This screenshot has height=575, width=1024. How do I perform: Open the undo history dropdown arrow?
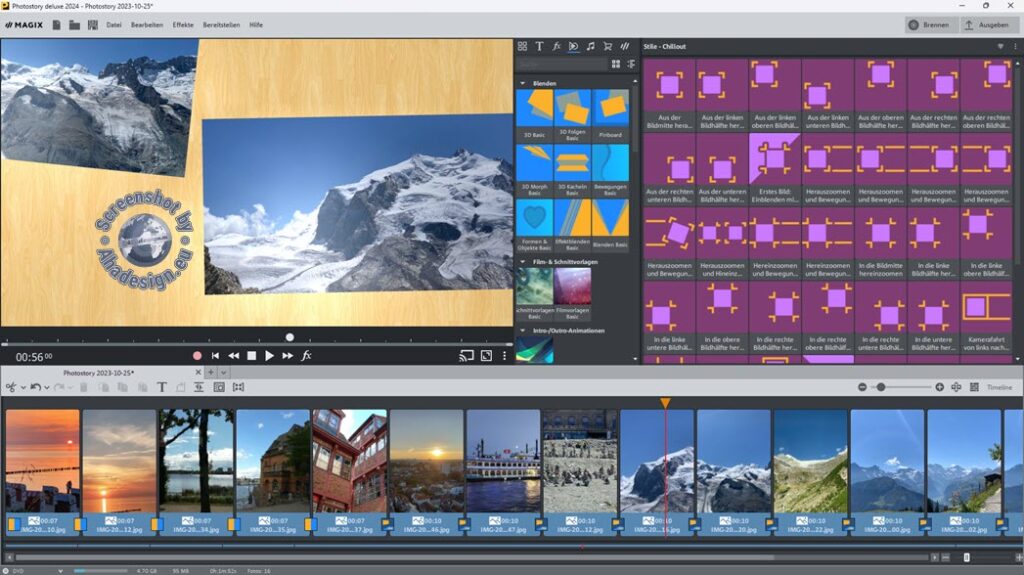pos(46,387)
